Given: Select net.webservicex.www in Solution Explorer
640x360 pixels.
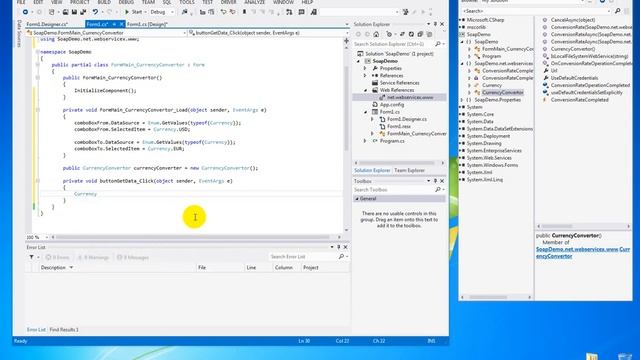Looking at the screenshot, I should 410,98.
